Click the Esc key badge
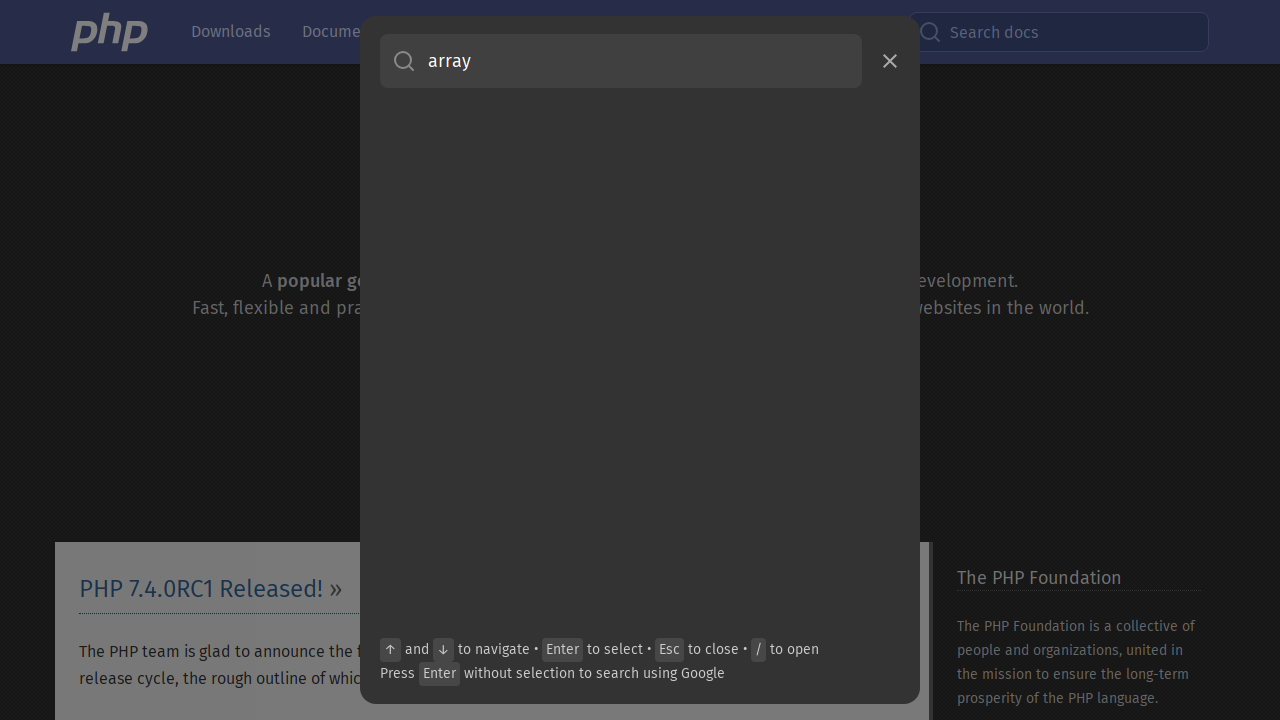 pos(669,649)
